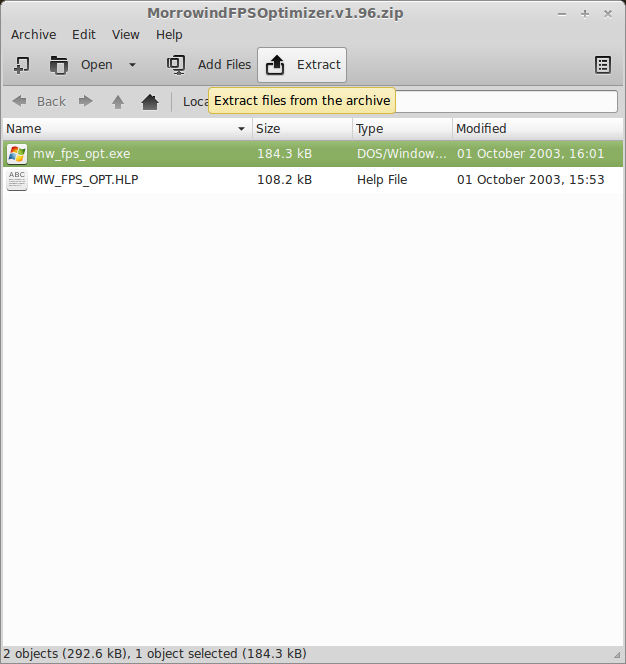Image resolution: width=626 pixels, height=664 pixels.
Task: Click the Extract button
Action: [302, 65]
